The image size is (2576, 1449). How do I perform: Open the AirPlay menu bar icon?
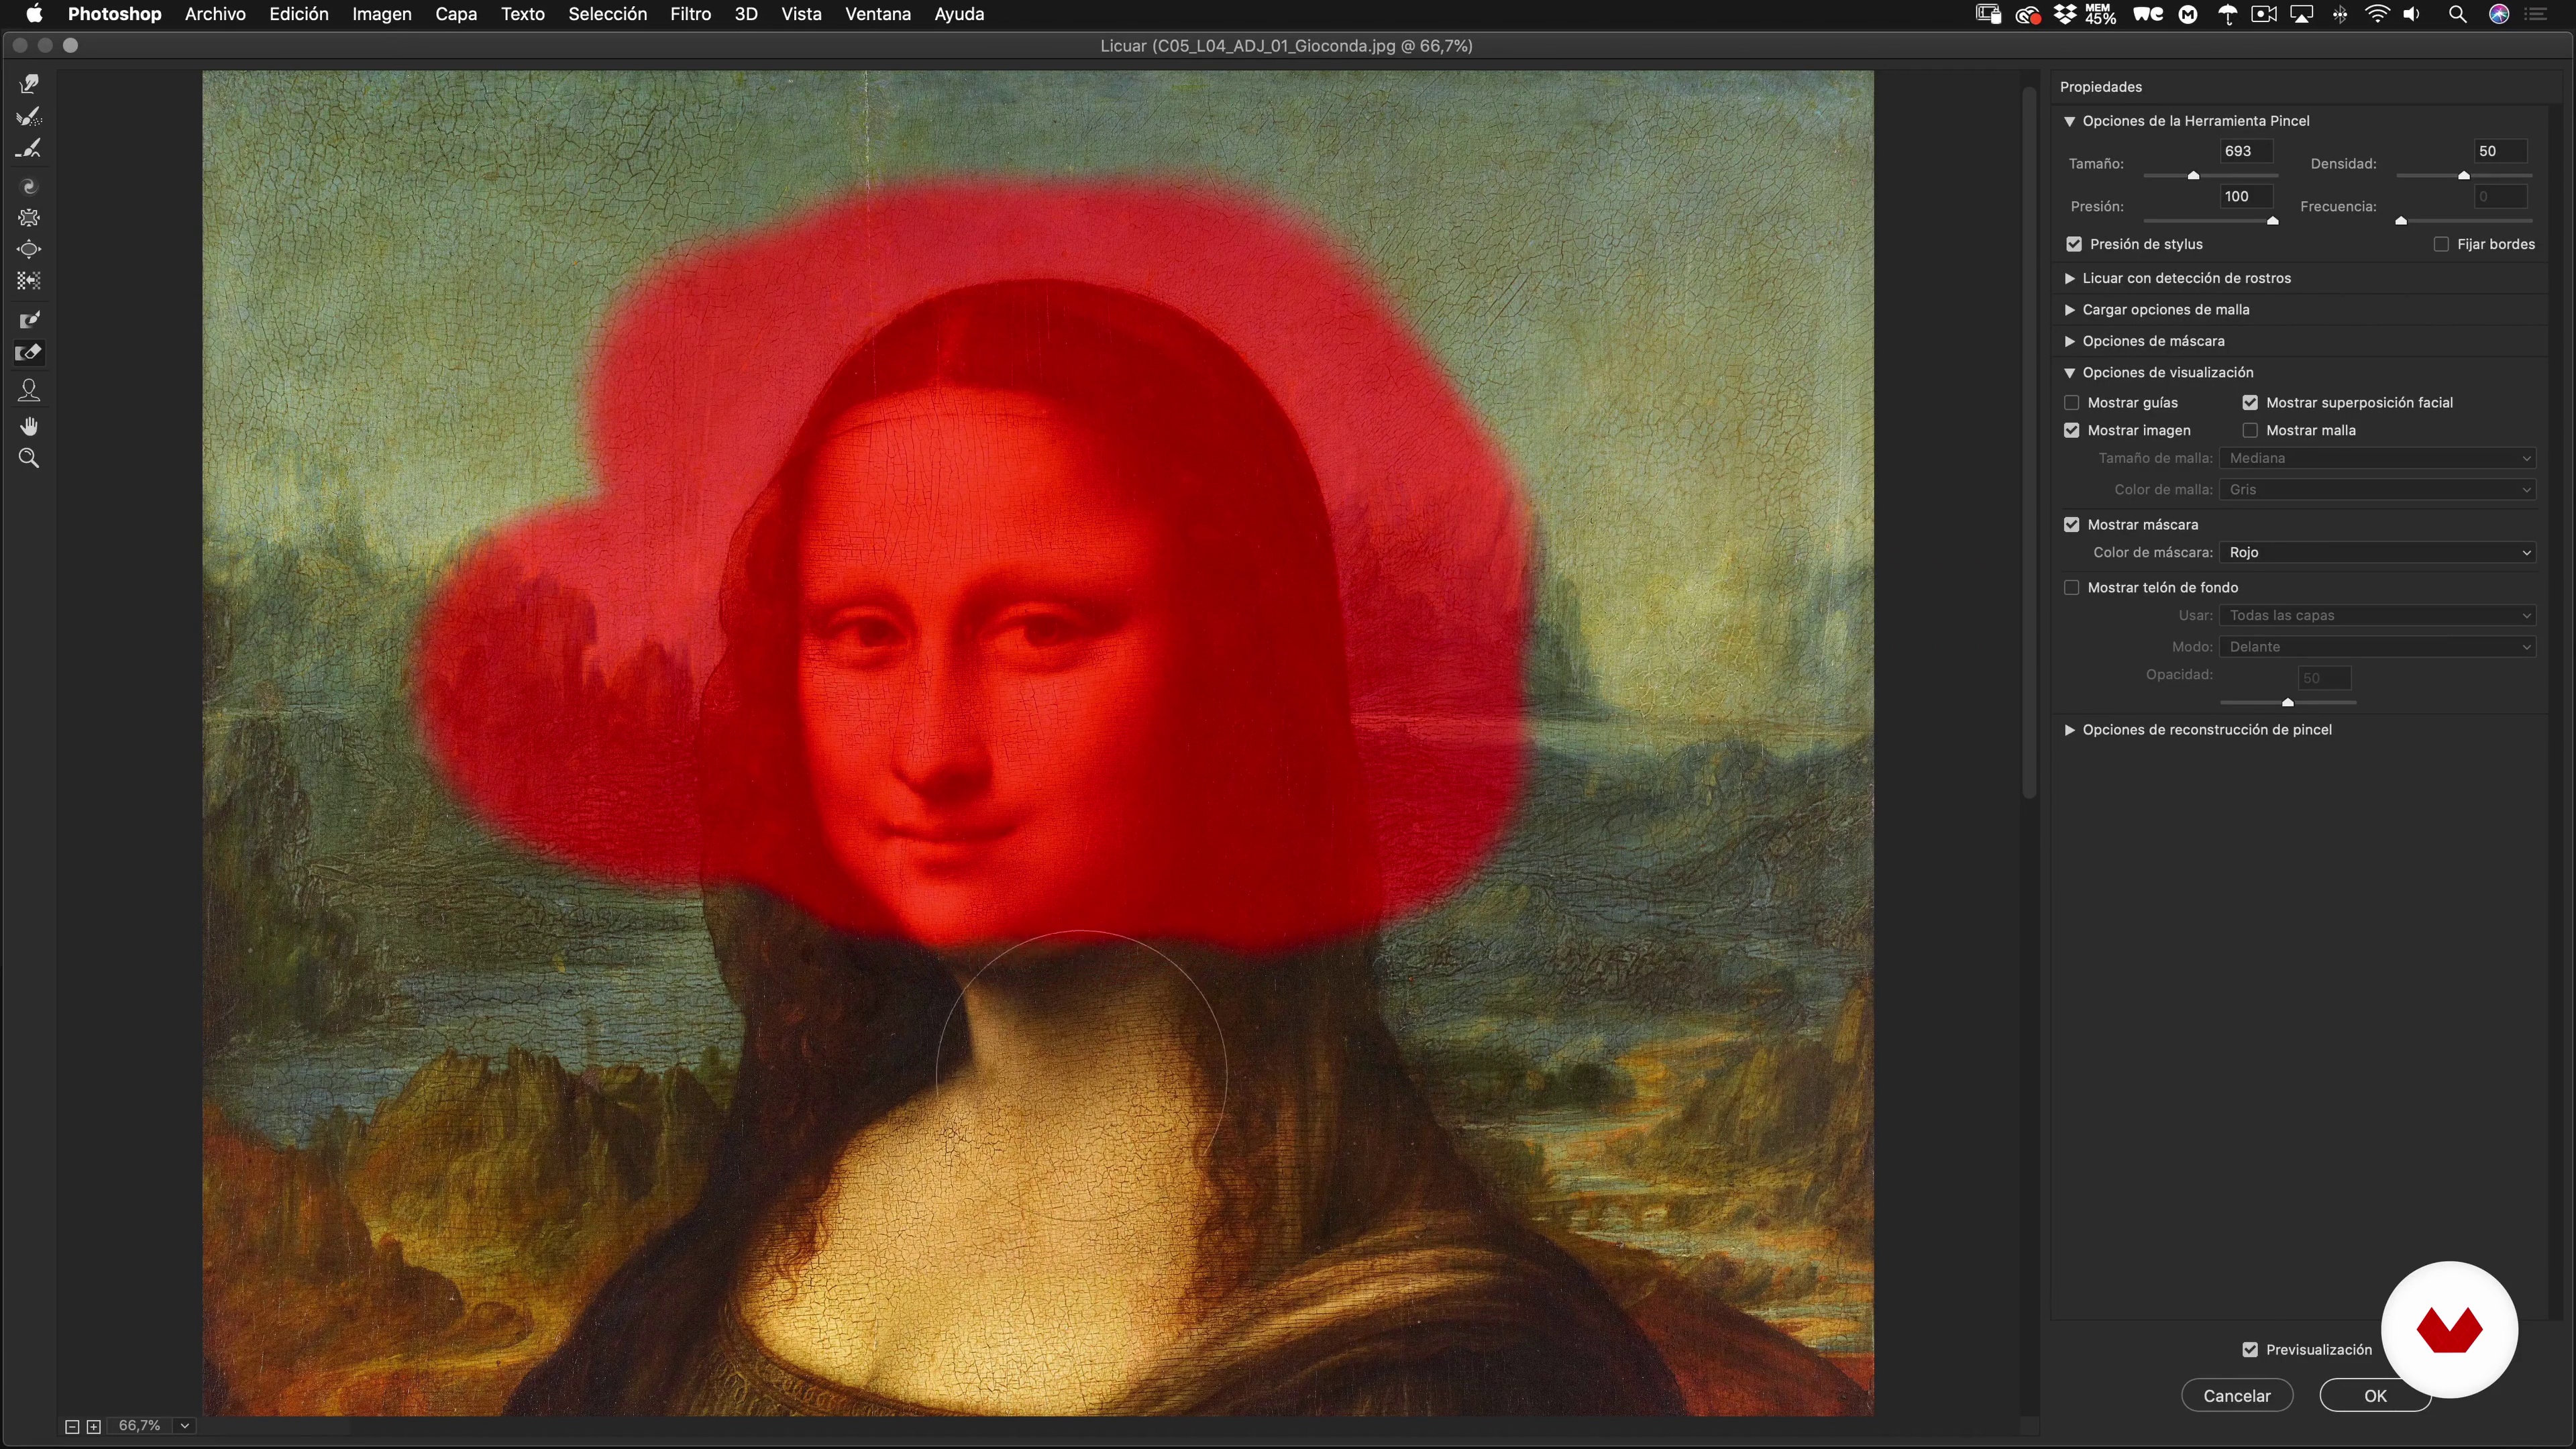click(2302, 14)
